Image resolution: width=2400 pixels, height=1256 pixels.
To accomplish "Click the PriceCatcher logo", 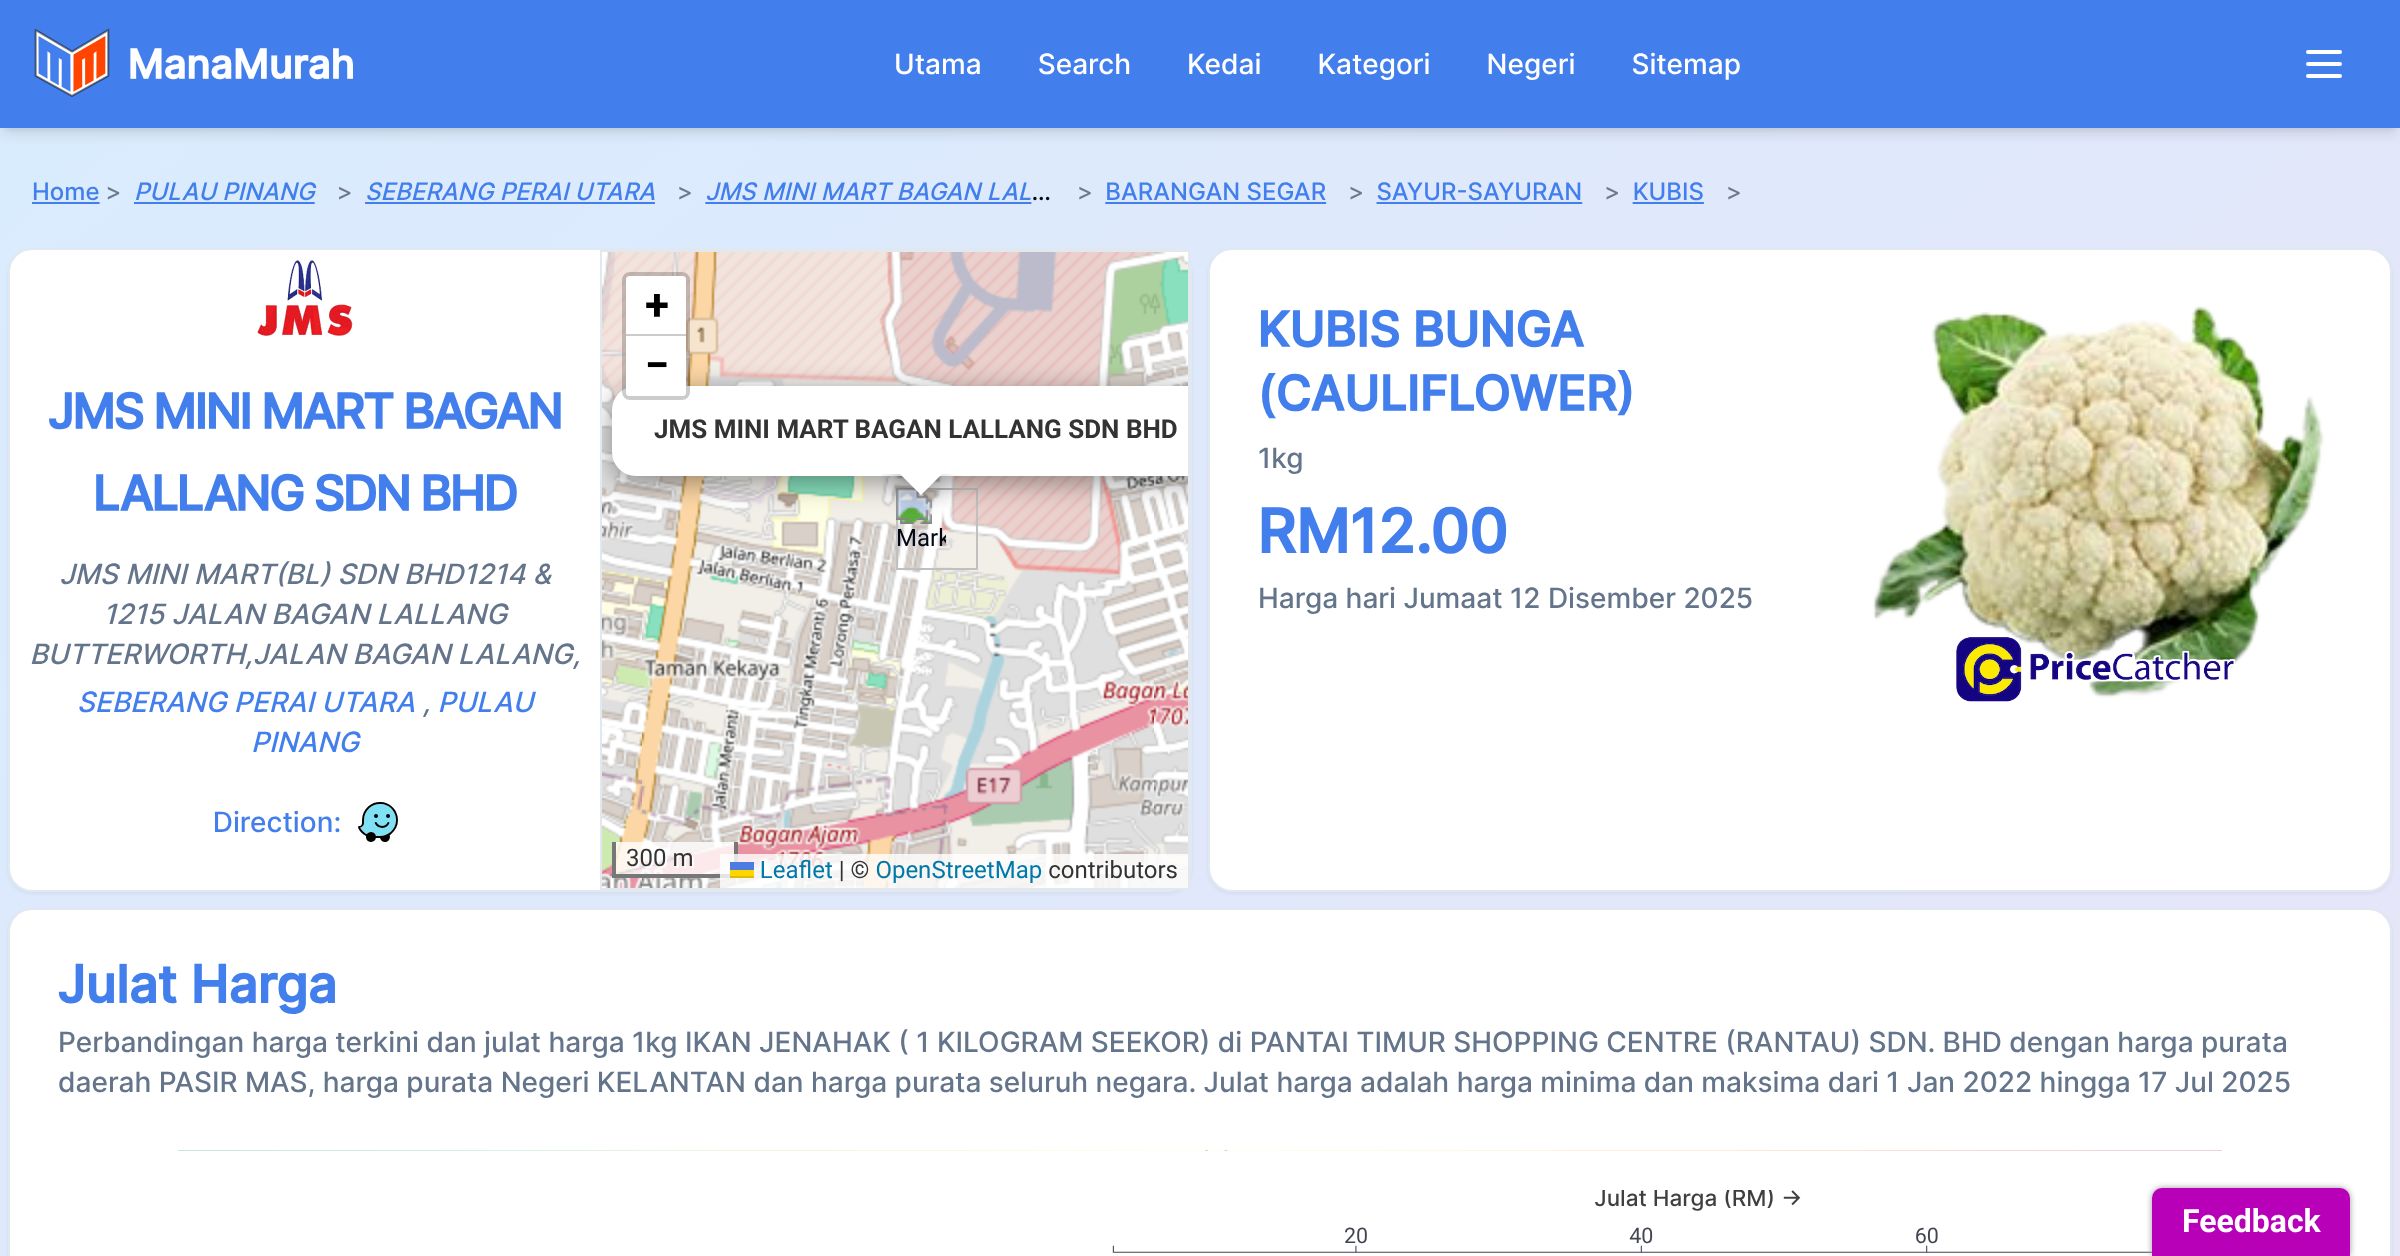I will click(2094, 668).
